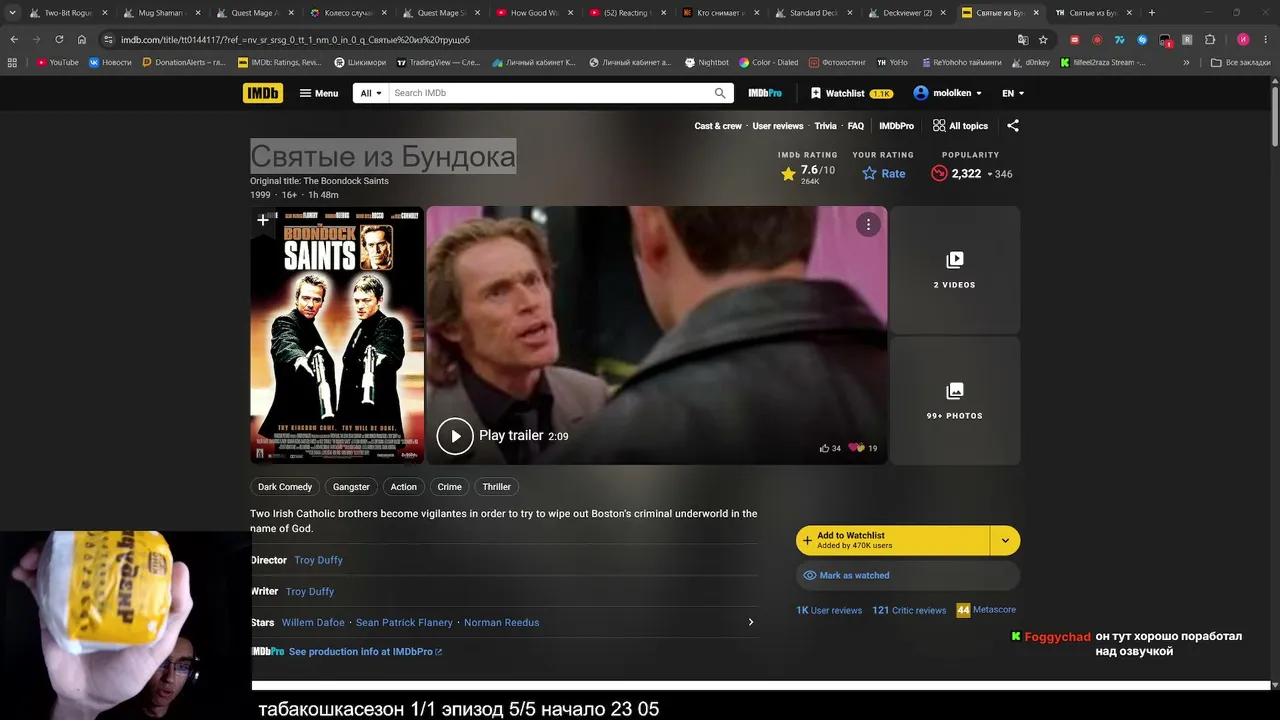
Task: Click the heart reactions icon on trailer
Action: click(856, 448)
